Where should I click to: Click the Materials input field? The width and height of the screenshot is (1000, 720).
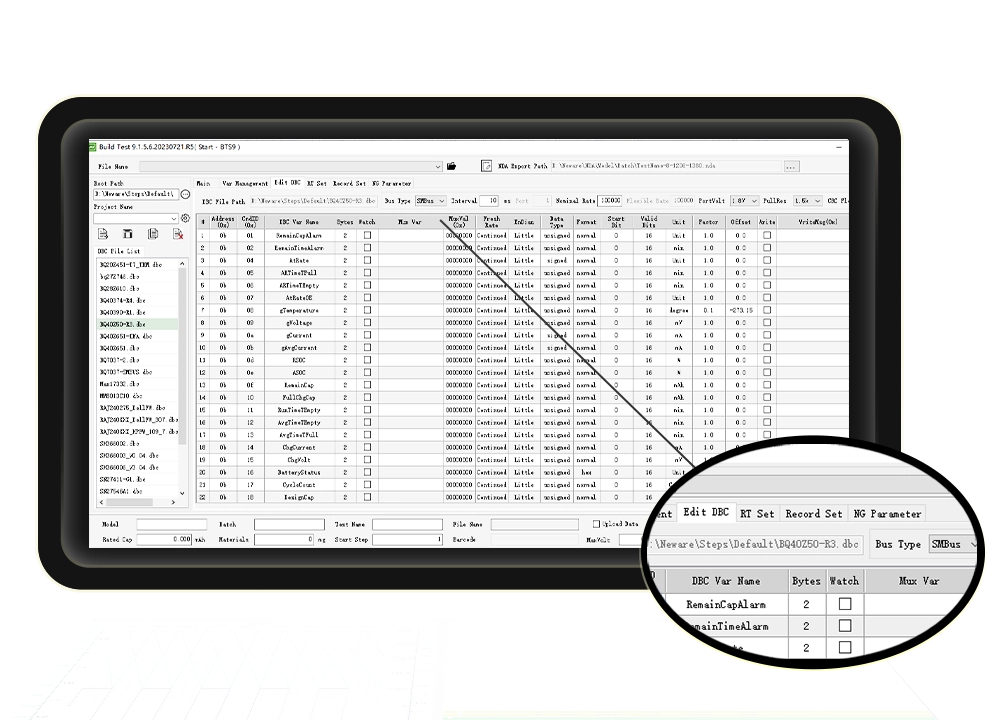(284, 540)
